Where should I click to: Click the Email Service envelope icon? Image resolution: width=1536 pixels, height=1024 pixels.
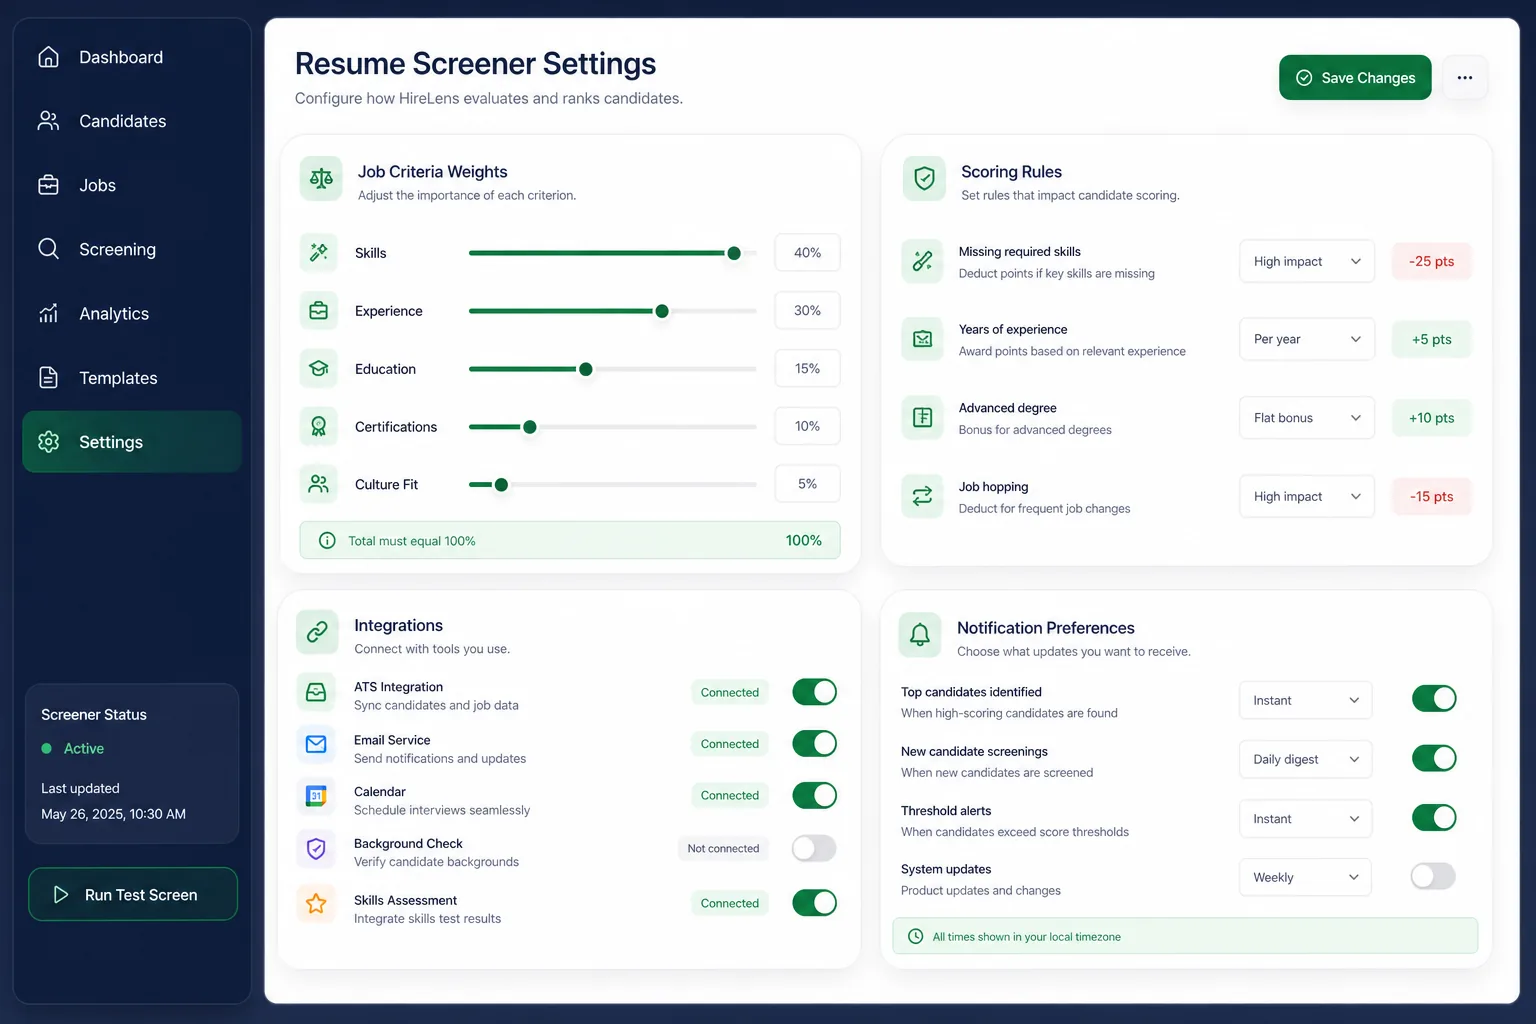point(316,744)
